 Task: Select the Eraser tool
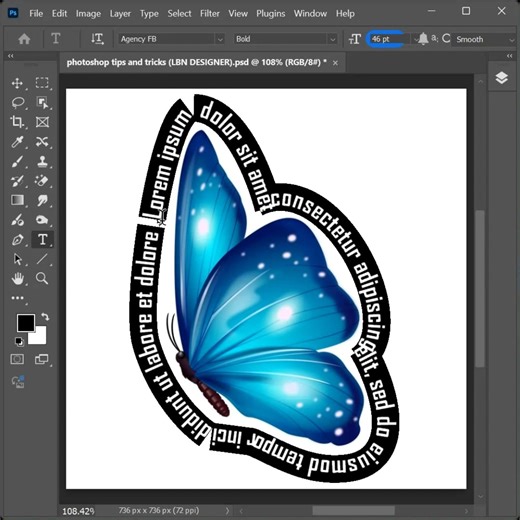pyautogui.click(x=42, y=181)
